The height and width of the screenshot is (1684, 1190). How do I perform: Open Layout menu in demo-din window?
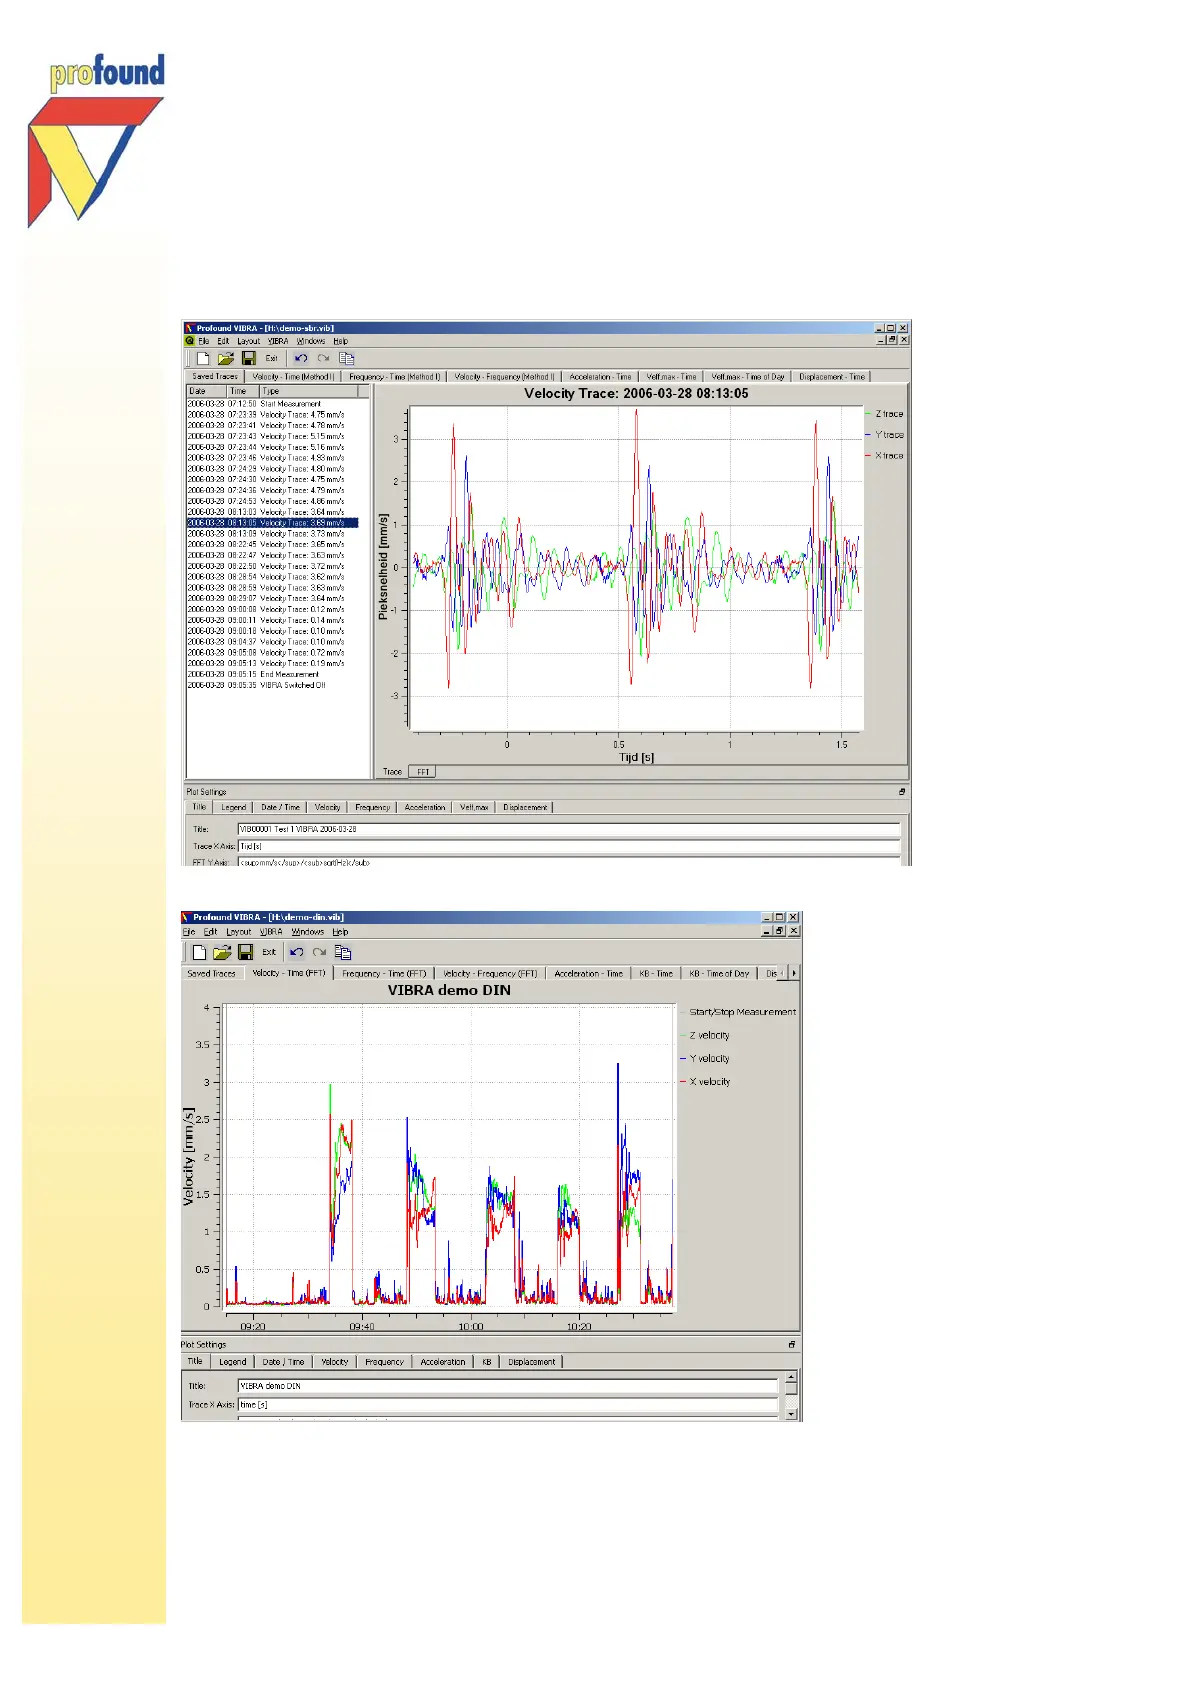pyautogui.click(x=238, y=932)
